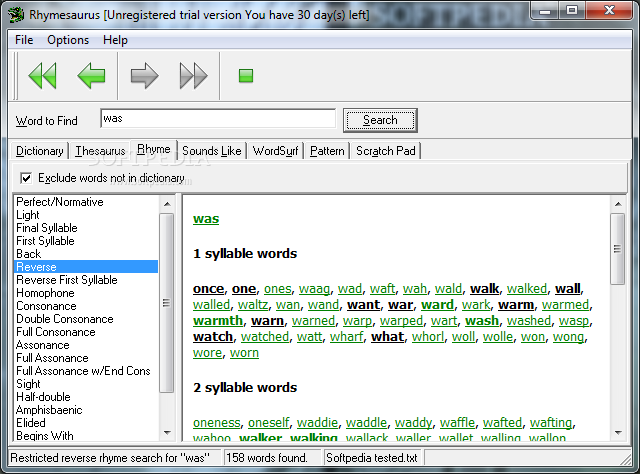Select the highlighted Reverse rhyme type

(86, 267)
